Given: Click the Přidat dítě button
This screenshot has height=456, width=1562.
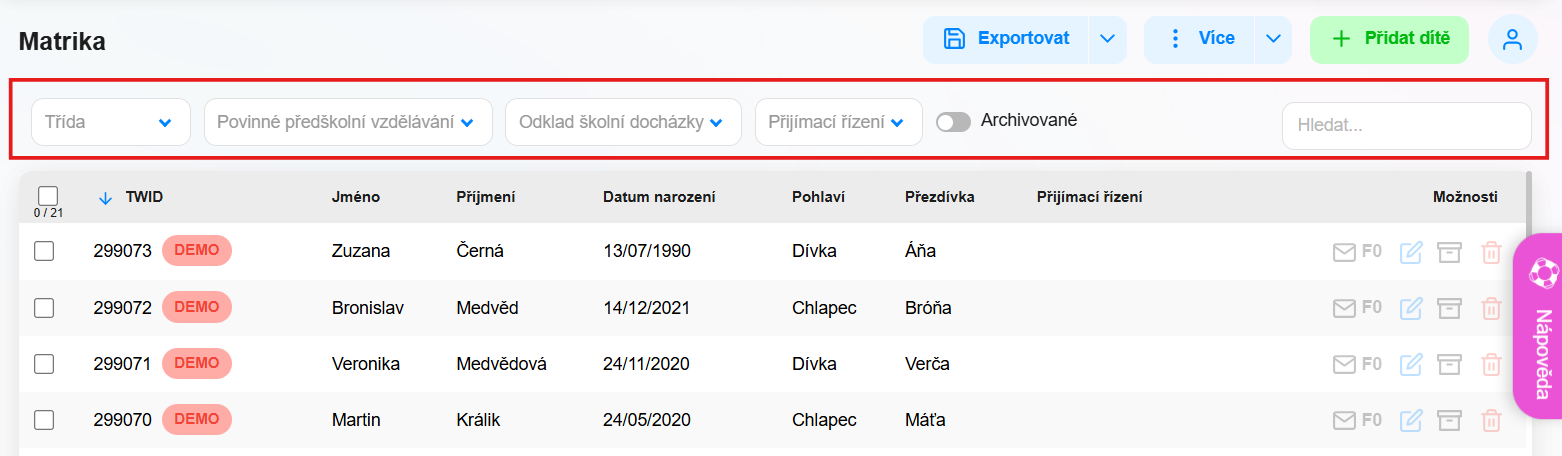Looking at the screenshot, I should tap(1389, 39).
